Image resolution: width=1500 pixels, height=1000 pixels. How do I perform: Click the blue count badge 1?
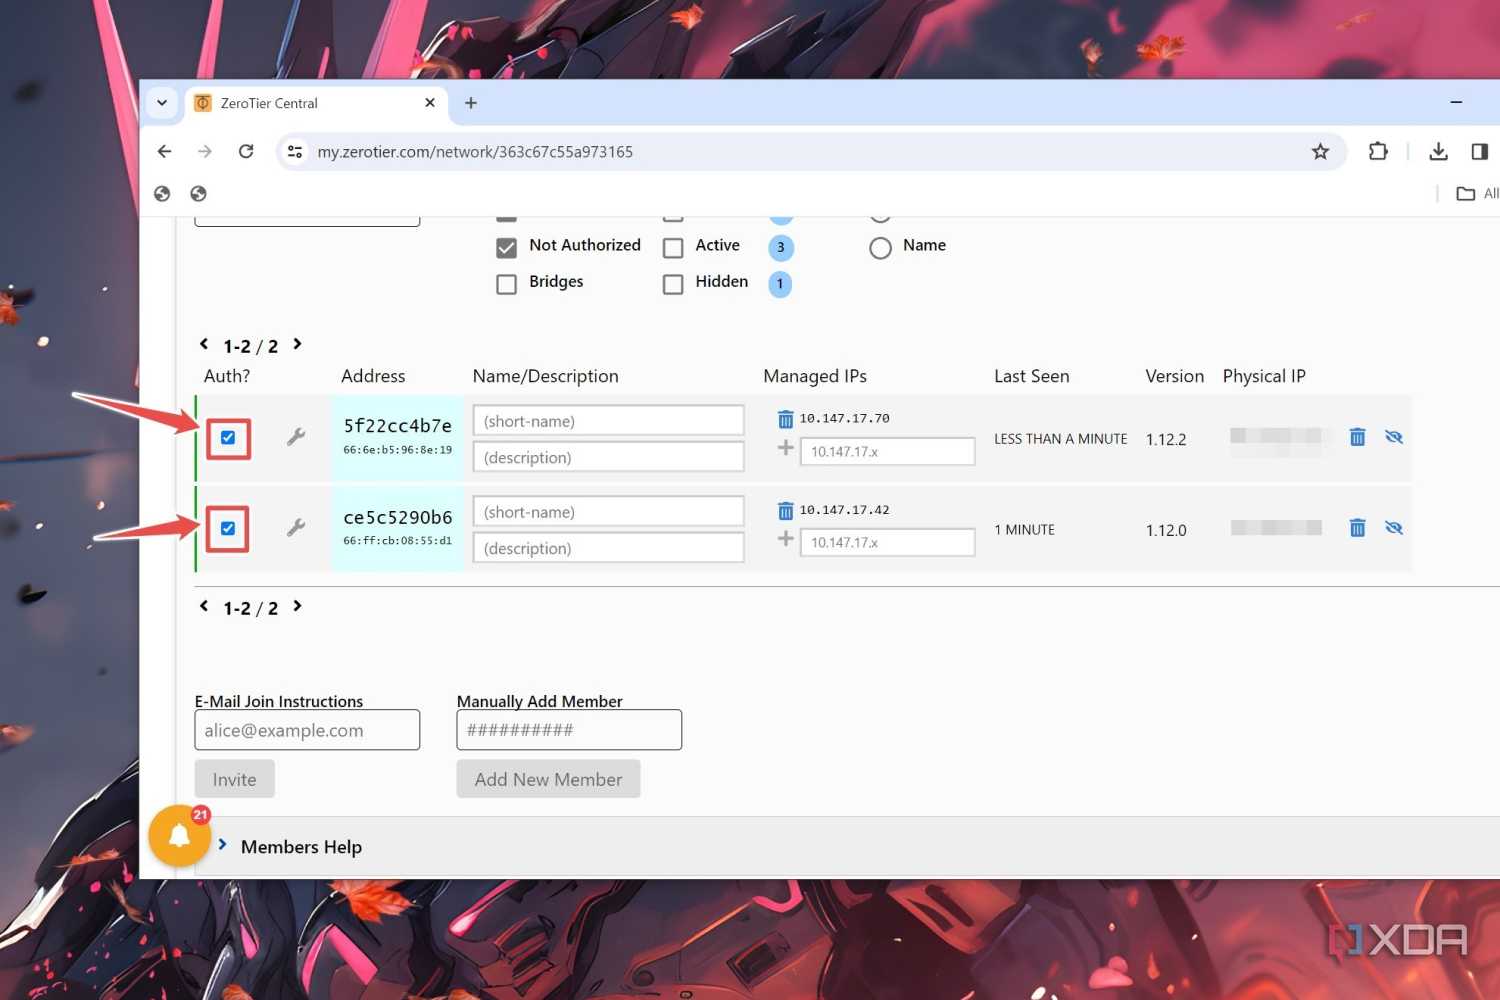click(780, 284)
